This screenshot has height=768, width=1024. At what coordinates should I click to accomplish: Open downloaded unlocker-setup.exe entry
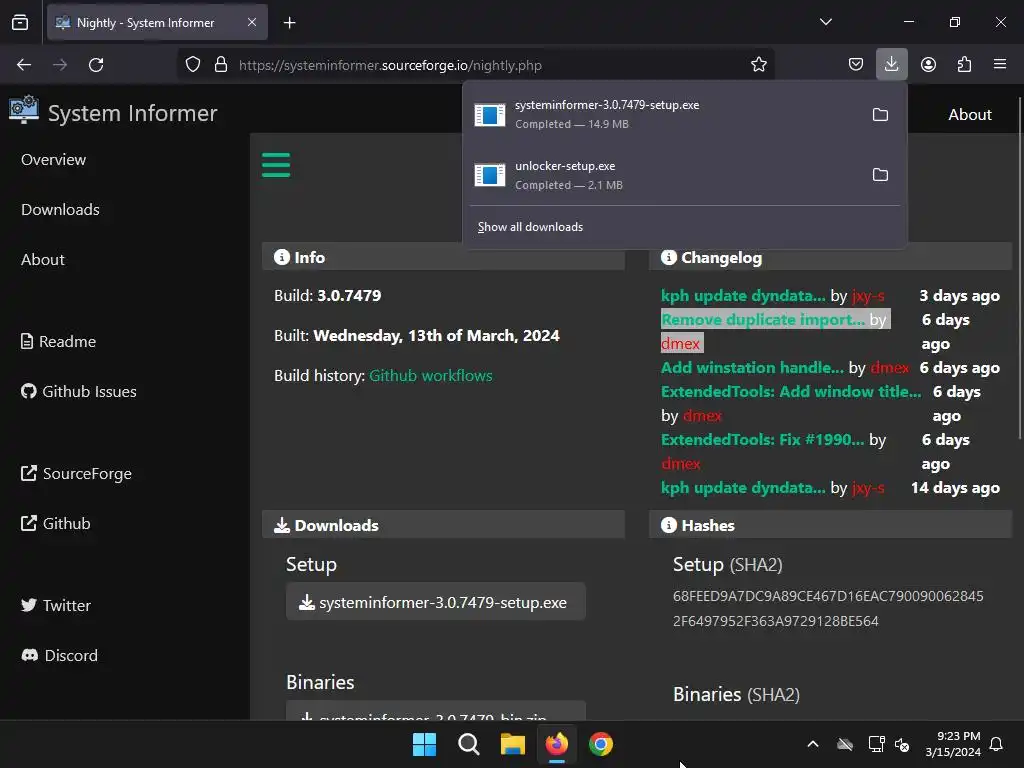tap(663, 175)
